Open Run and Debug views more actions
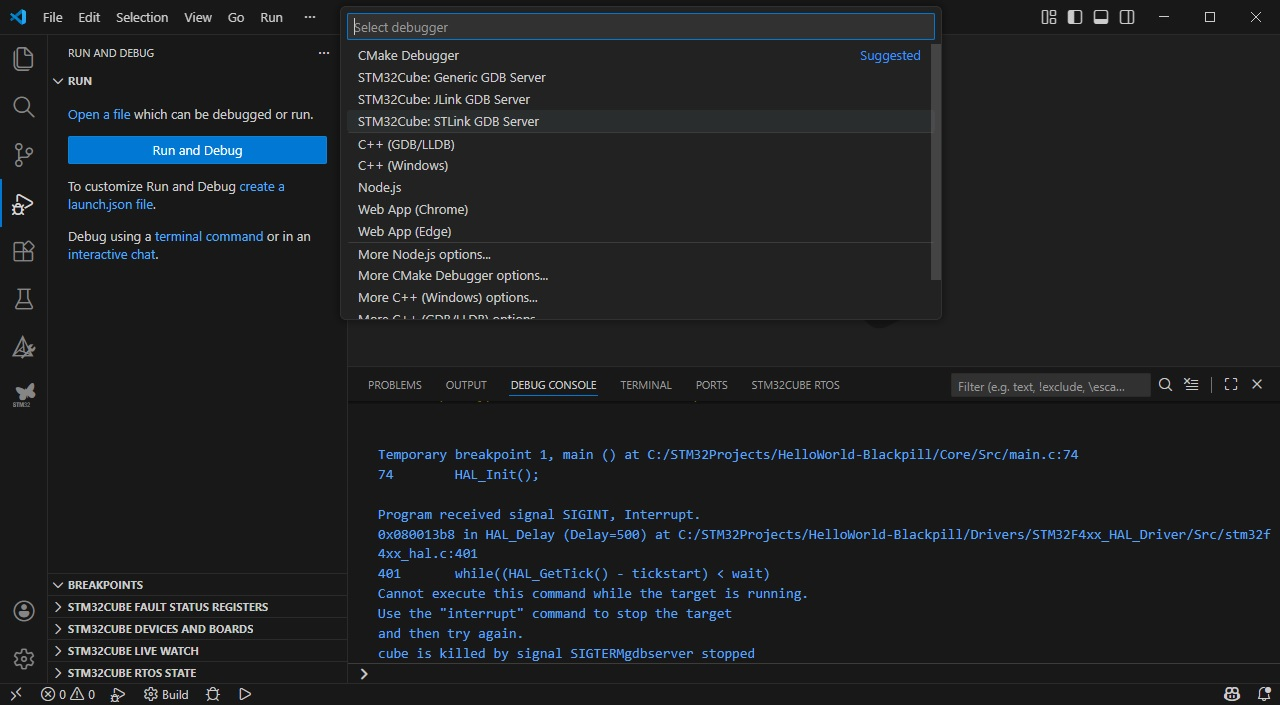 [323, 53]
